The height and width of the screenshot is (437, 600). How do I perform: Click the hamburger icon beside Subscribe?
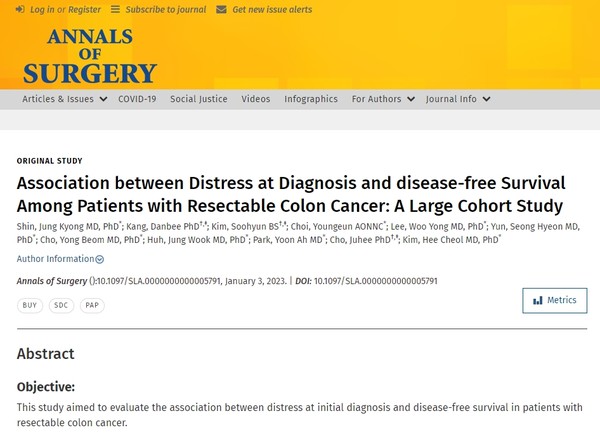115,9
